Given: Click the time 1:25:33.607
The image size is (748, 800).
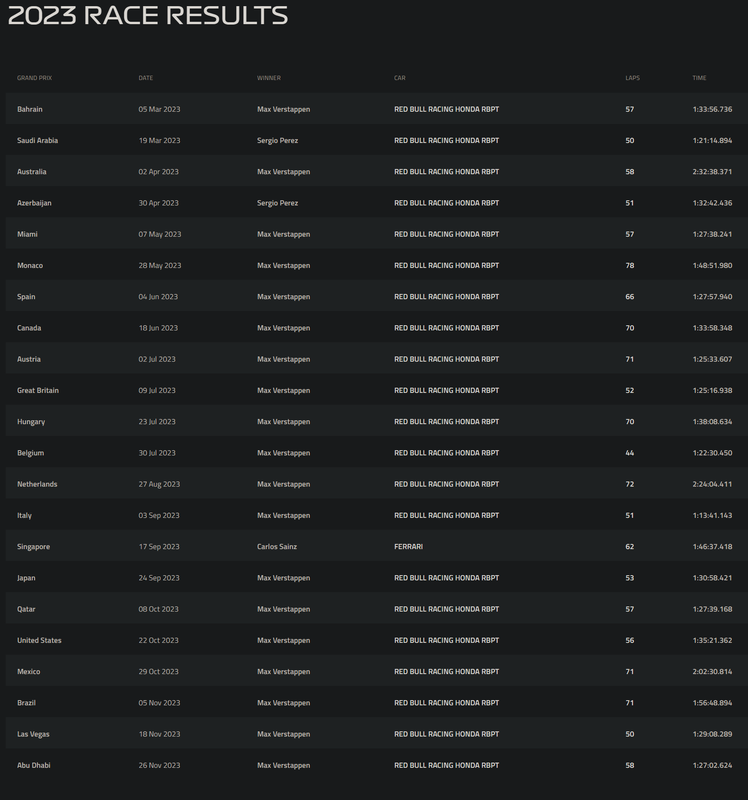Looking at the screenshot, I should pos(712,359).
